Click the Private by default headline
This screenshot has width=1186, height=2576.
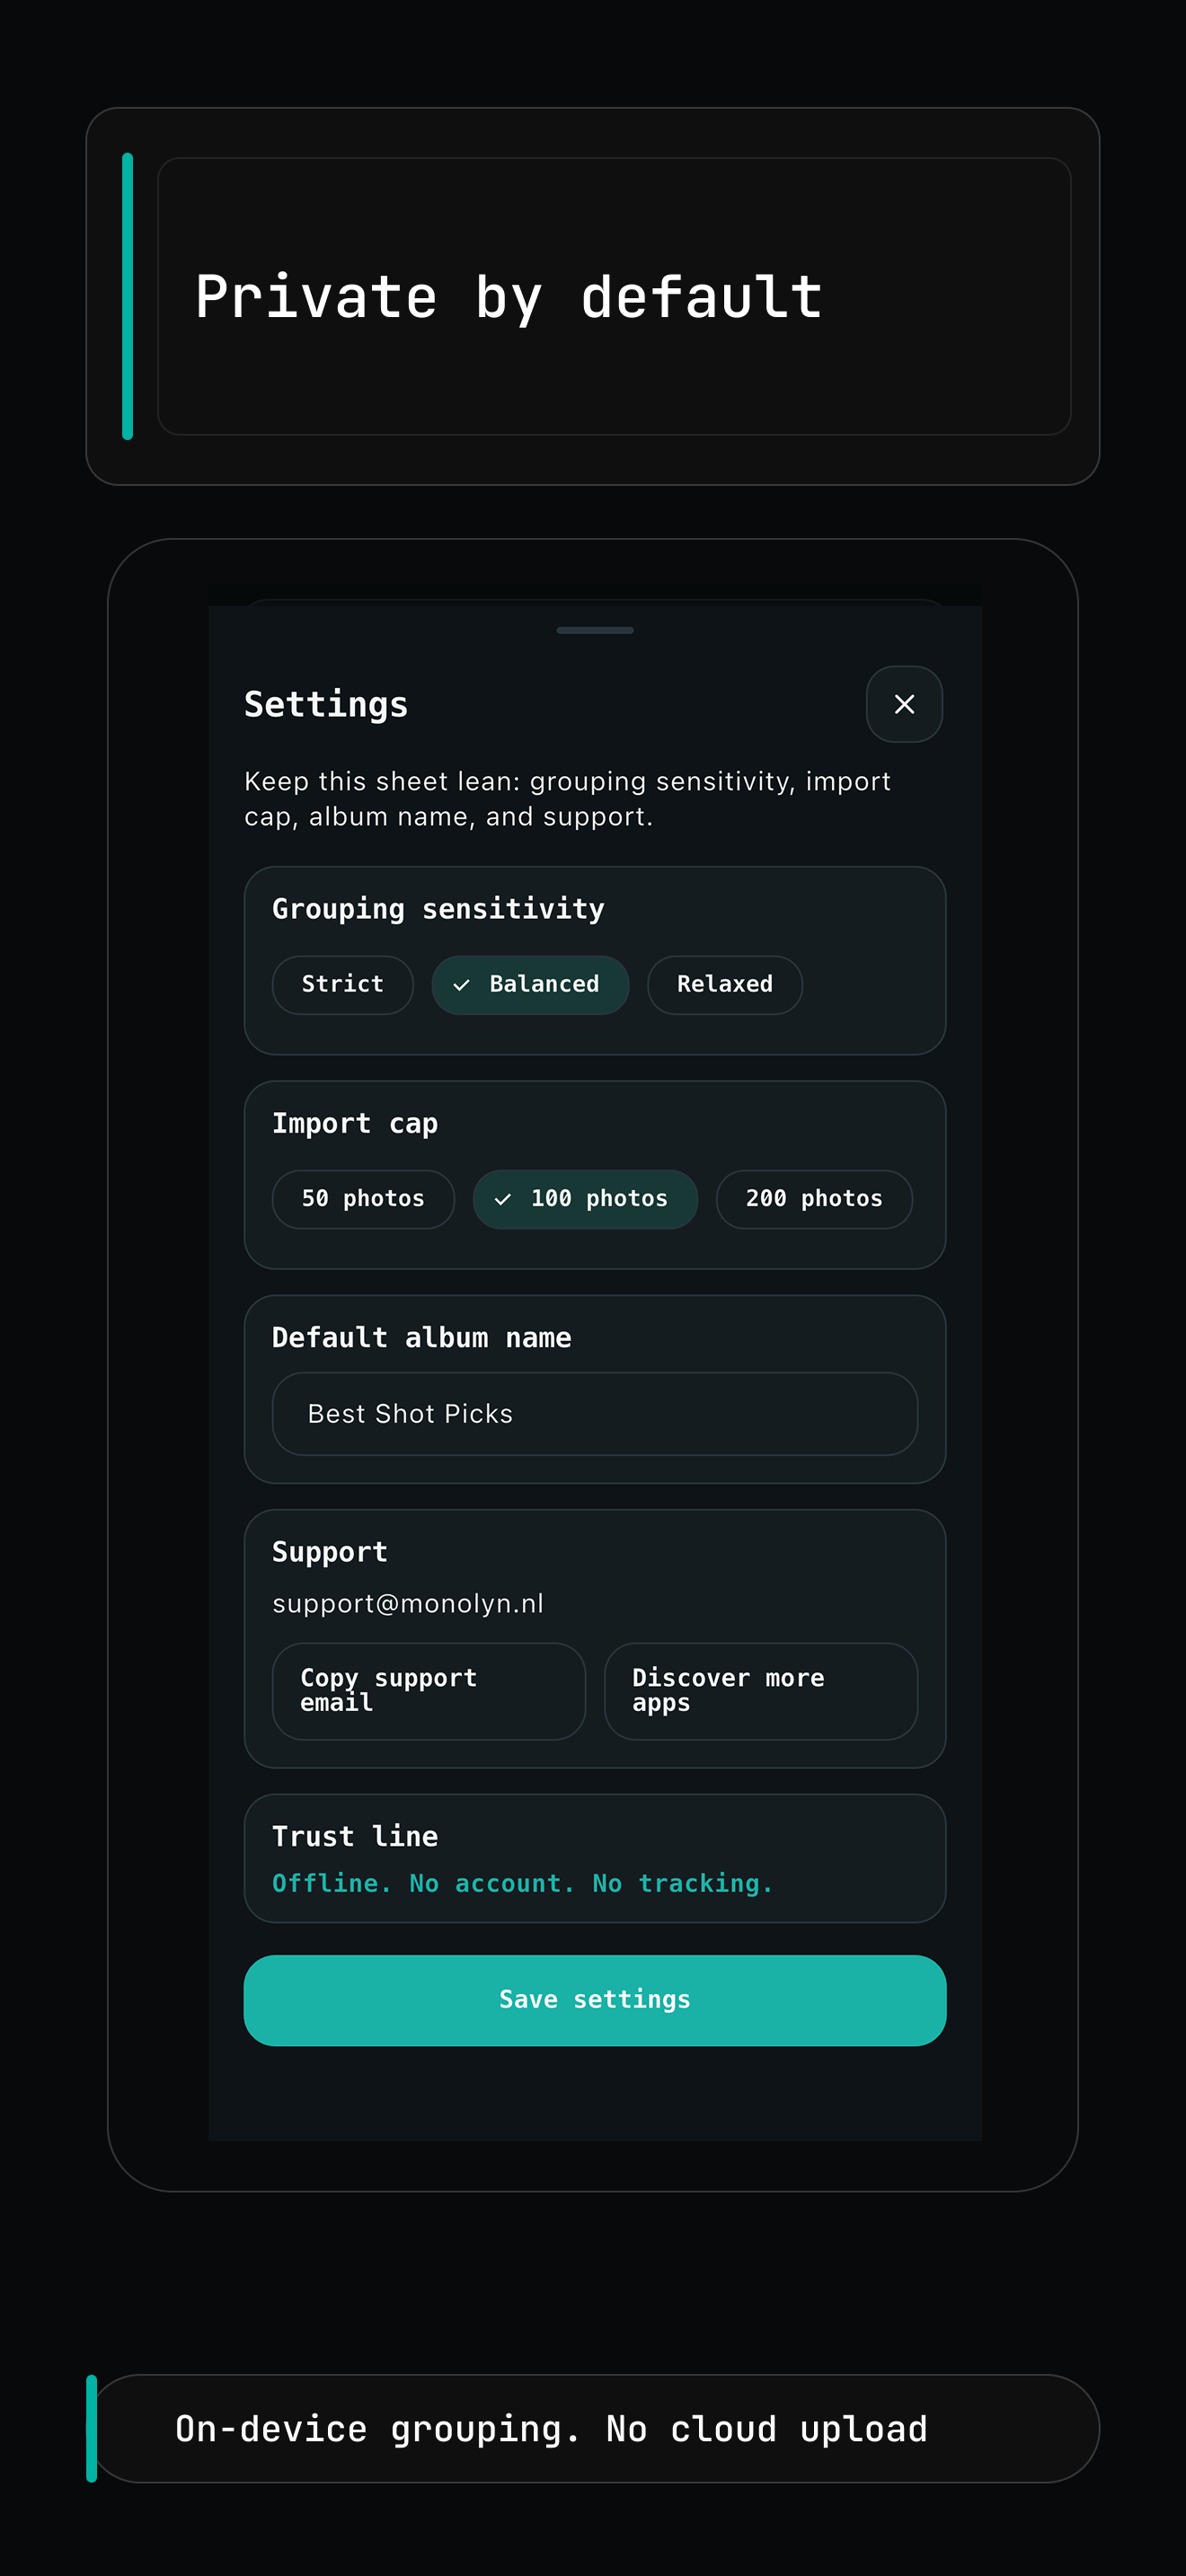pos(509,297)
